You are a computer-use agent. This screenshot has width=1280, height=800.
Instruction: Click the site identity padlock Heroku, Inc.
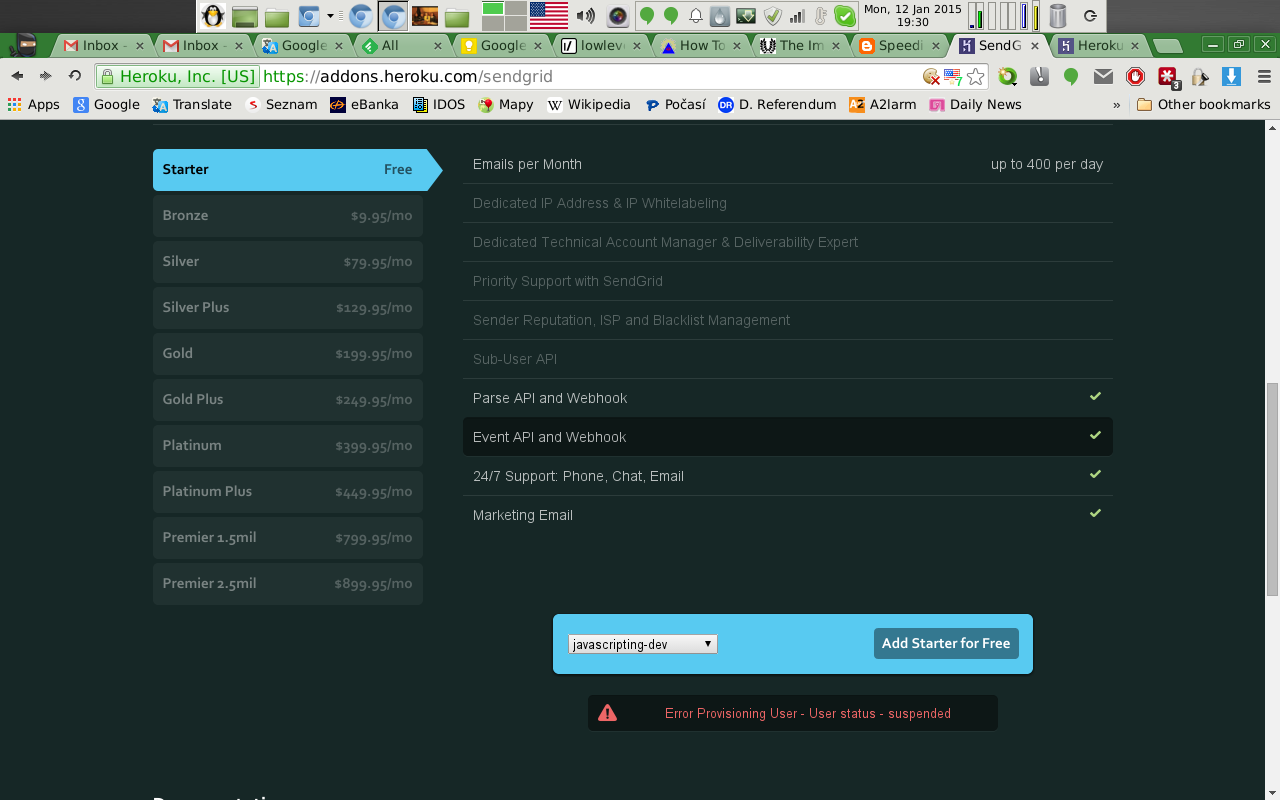click(x=178, y=76)
